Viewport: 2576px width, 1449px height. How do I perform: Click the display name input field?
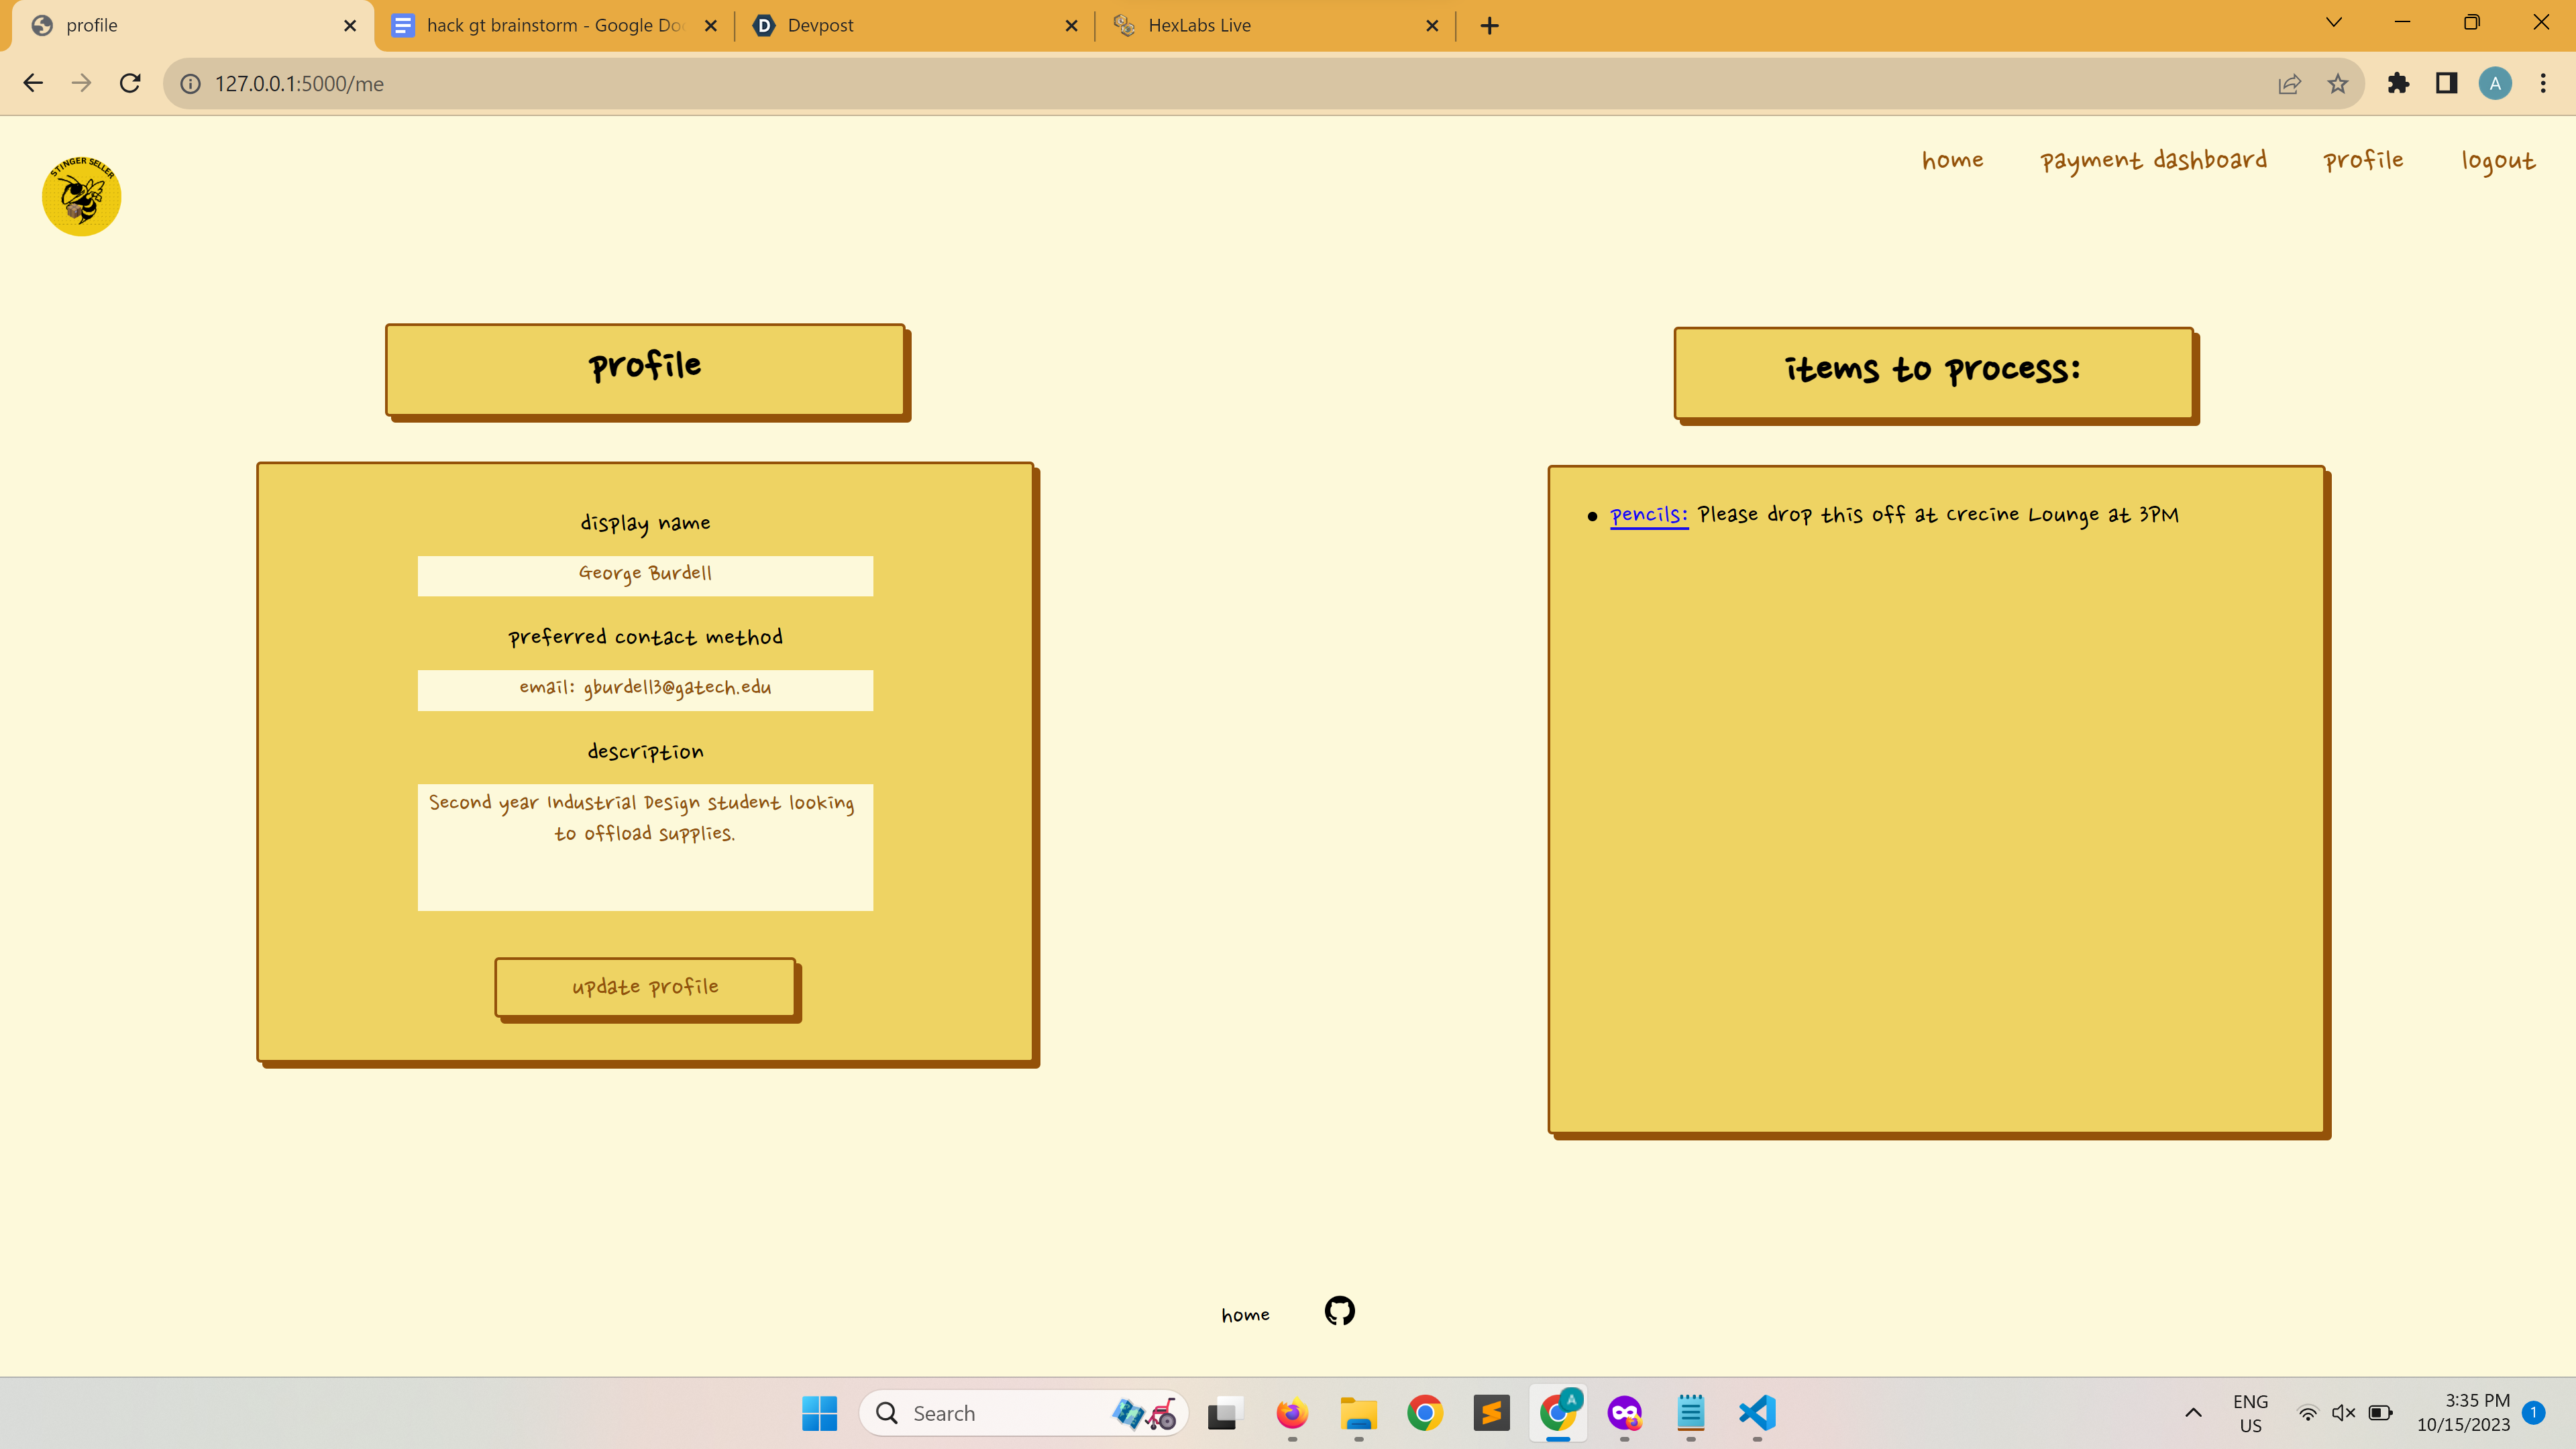pos(645,575)
